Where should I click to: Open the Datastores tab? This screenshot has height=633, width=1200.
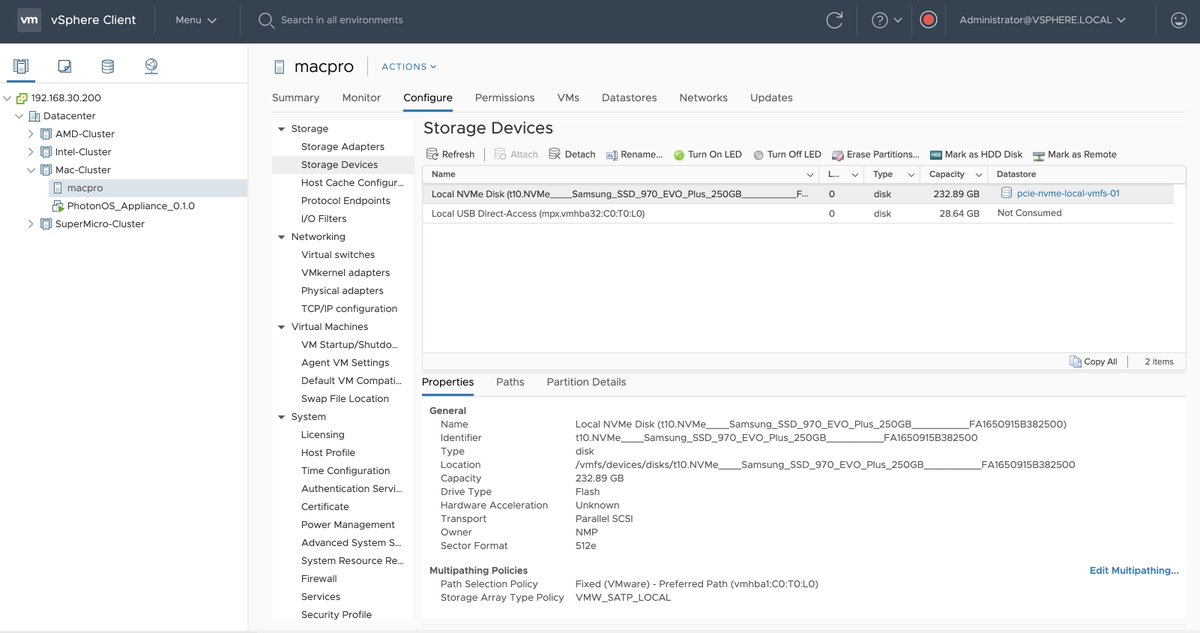[x=629, y=98]
